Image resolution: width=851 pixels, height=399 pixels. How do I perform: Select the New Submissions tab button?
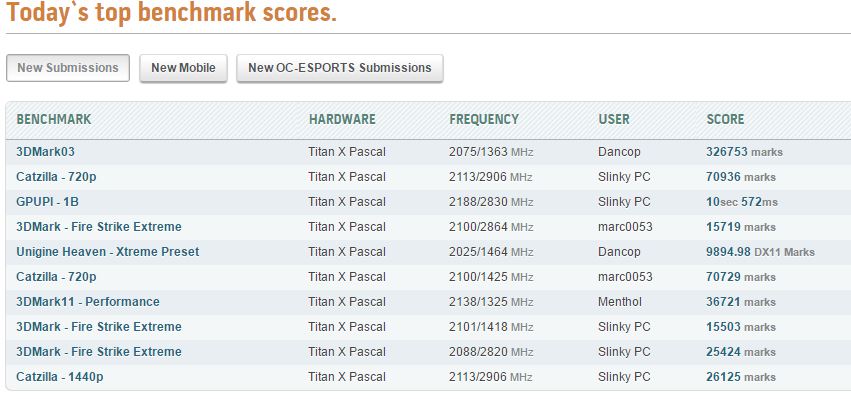pos(68,68)
